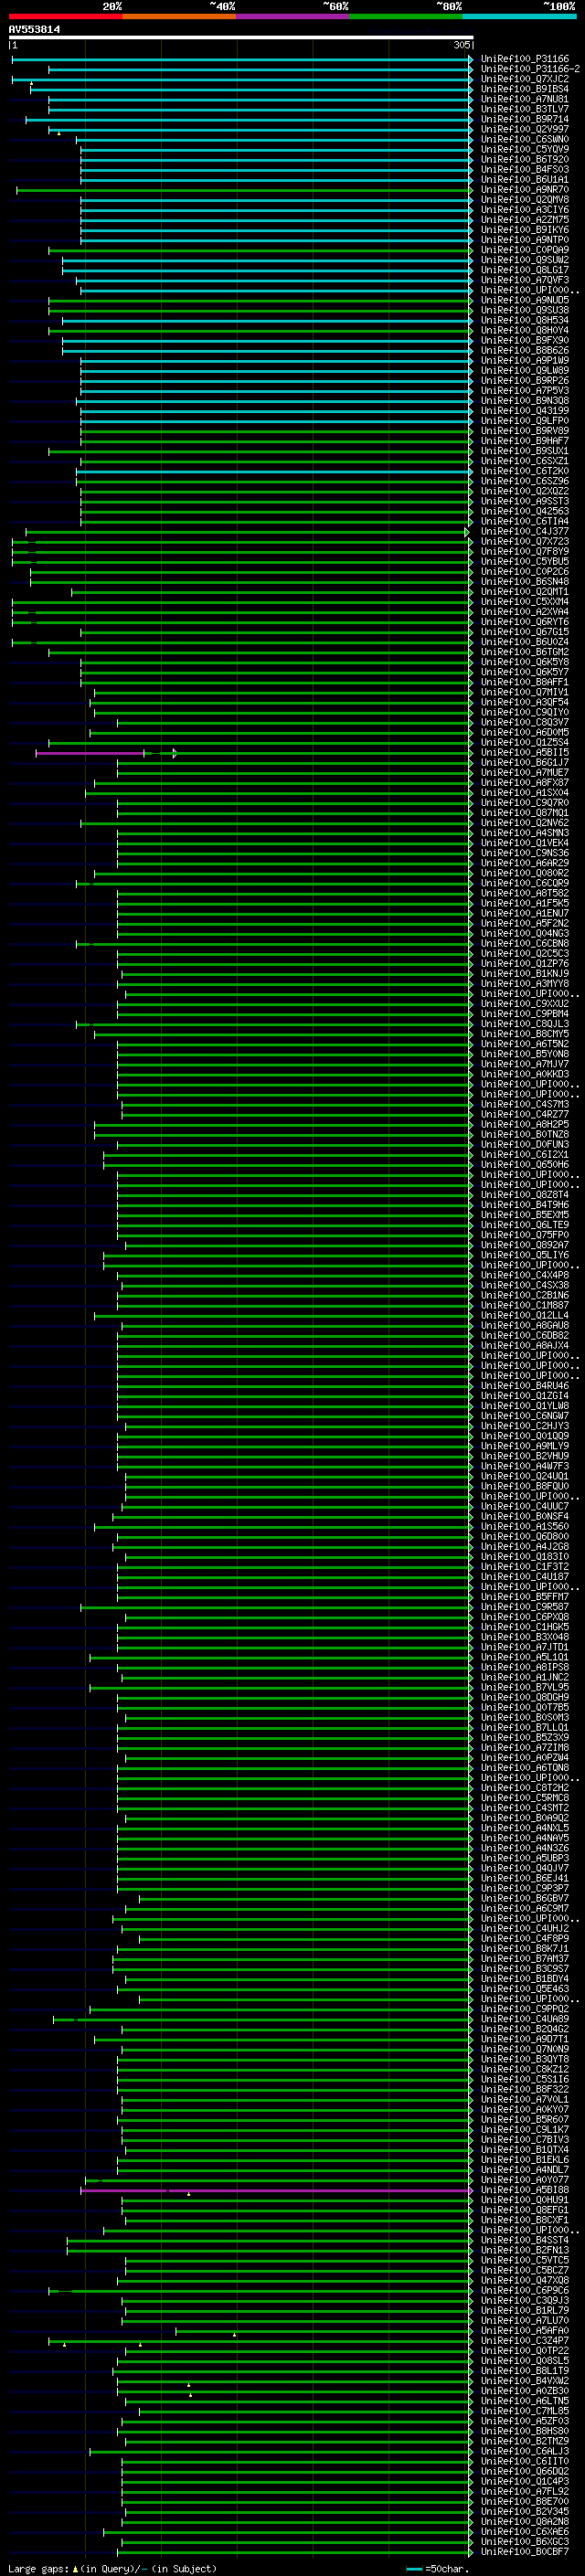Select hit label UniRef100_B9IBS4

point(524,89)
